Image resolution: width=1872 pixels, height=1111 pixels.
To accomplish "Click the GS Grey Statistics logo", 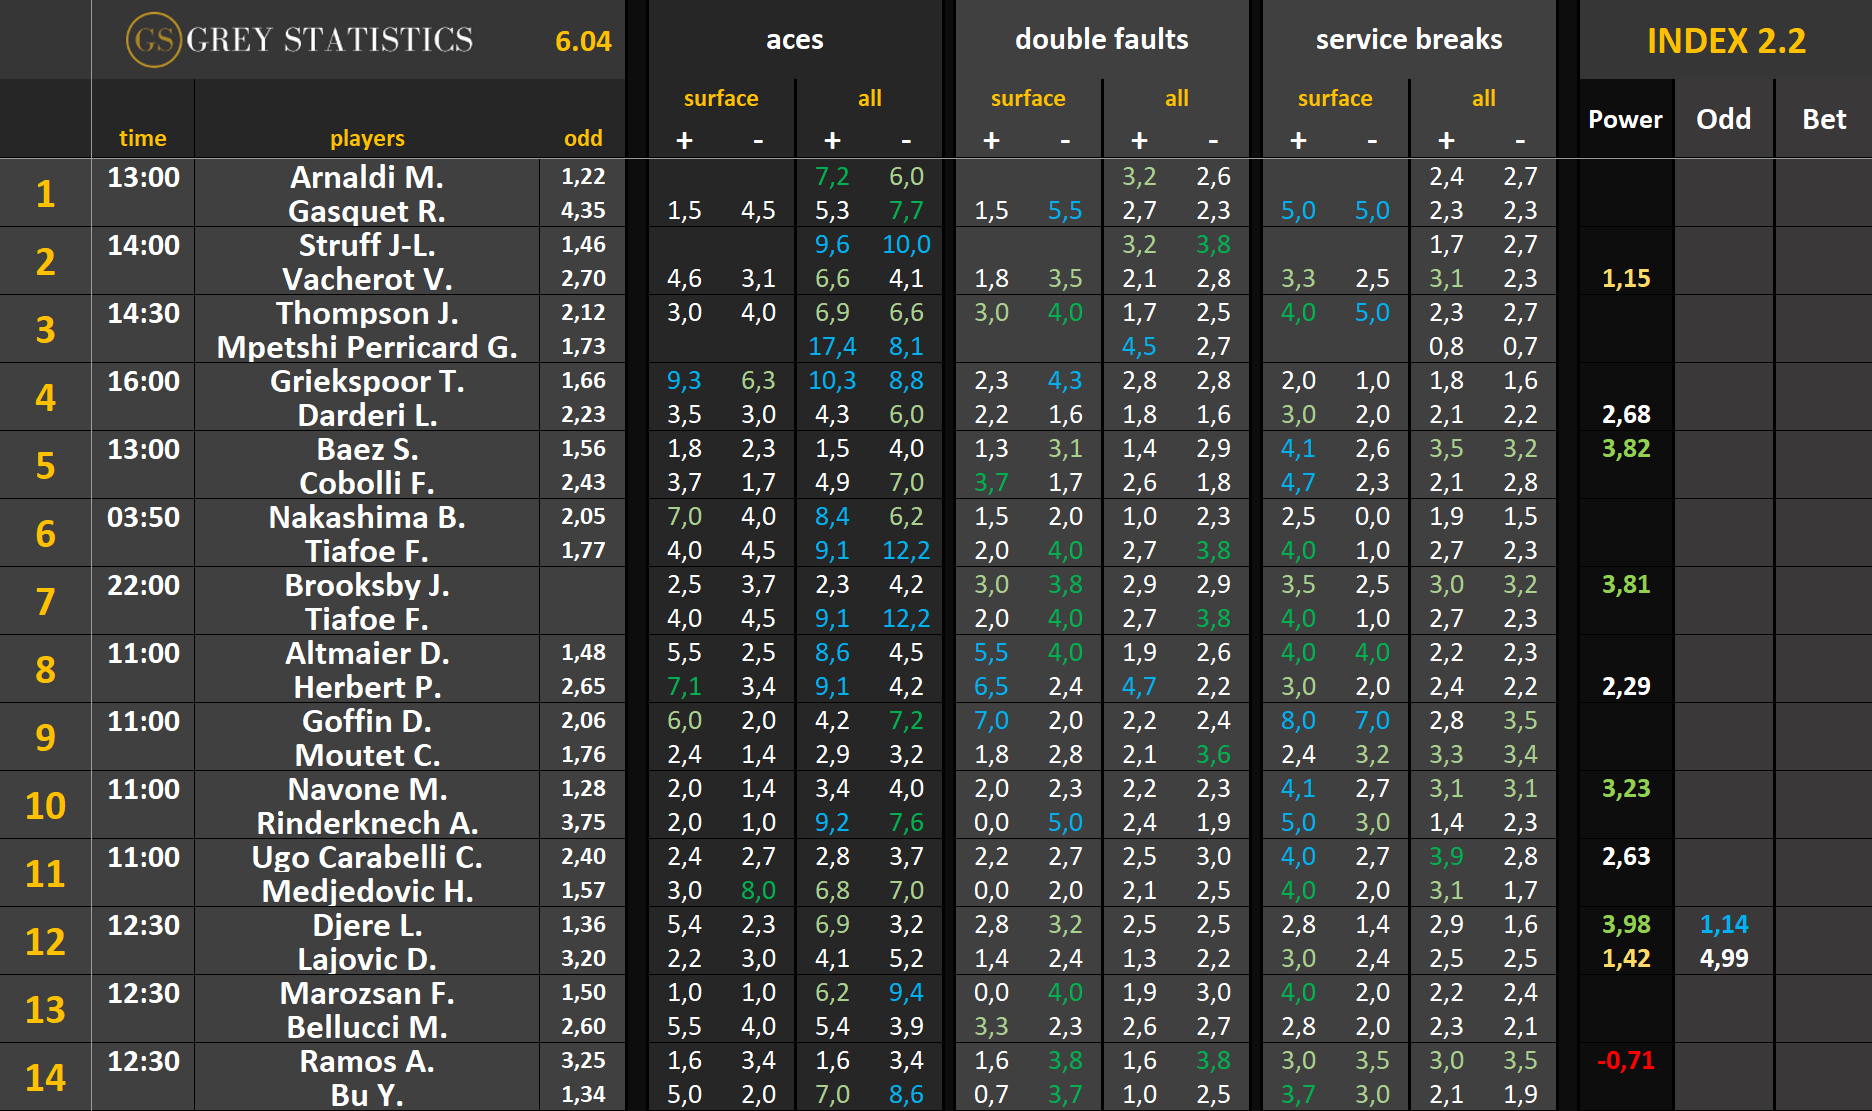I will tap(300, 40).
